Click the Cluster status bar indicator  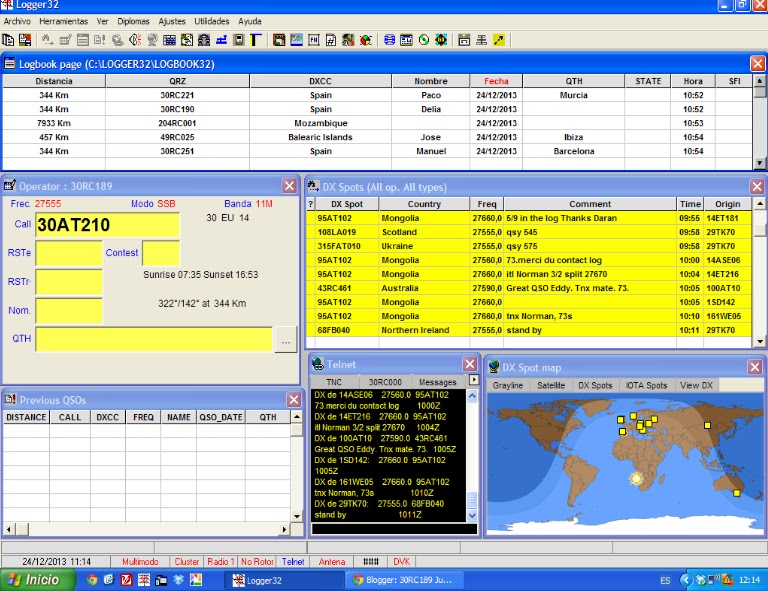187,562
